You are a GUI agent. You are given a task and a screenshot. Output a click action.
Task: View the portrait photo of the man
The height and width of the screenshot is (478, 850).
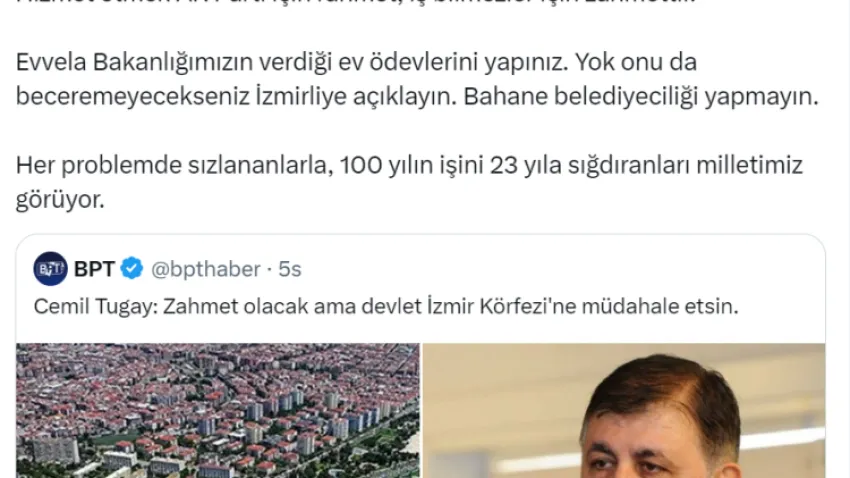[624, 411]
